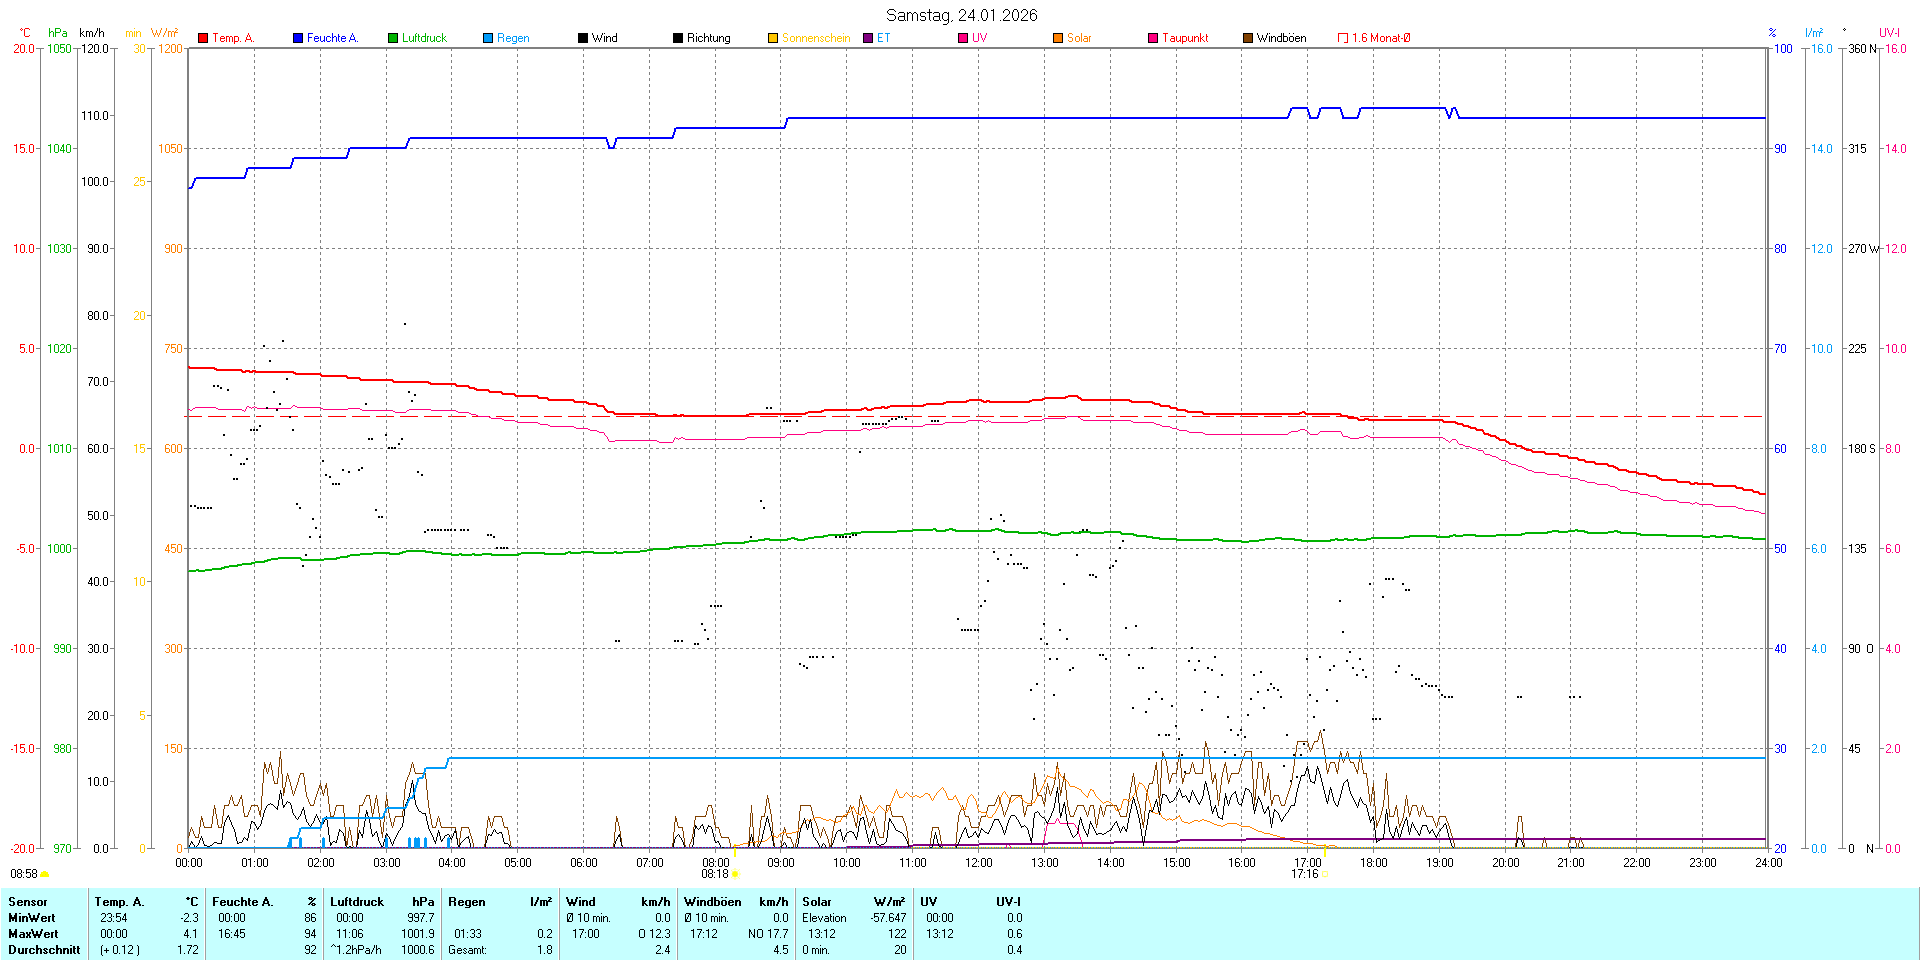Screen dimensions: 1920x960
Task: Click the sunrise sun icon at 08:18
Action: (735, 874)
